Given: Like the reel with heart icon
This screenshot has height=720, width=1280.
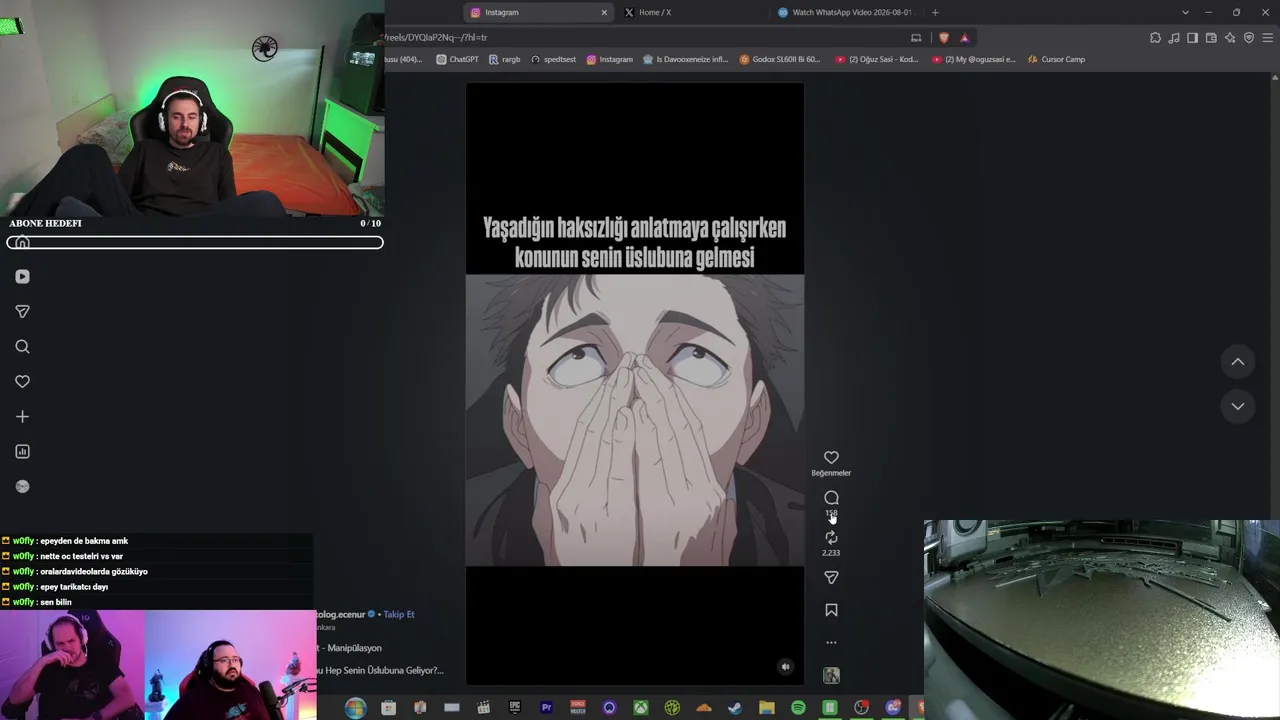Looking at the screenshot, I should tap(831, 457).
